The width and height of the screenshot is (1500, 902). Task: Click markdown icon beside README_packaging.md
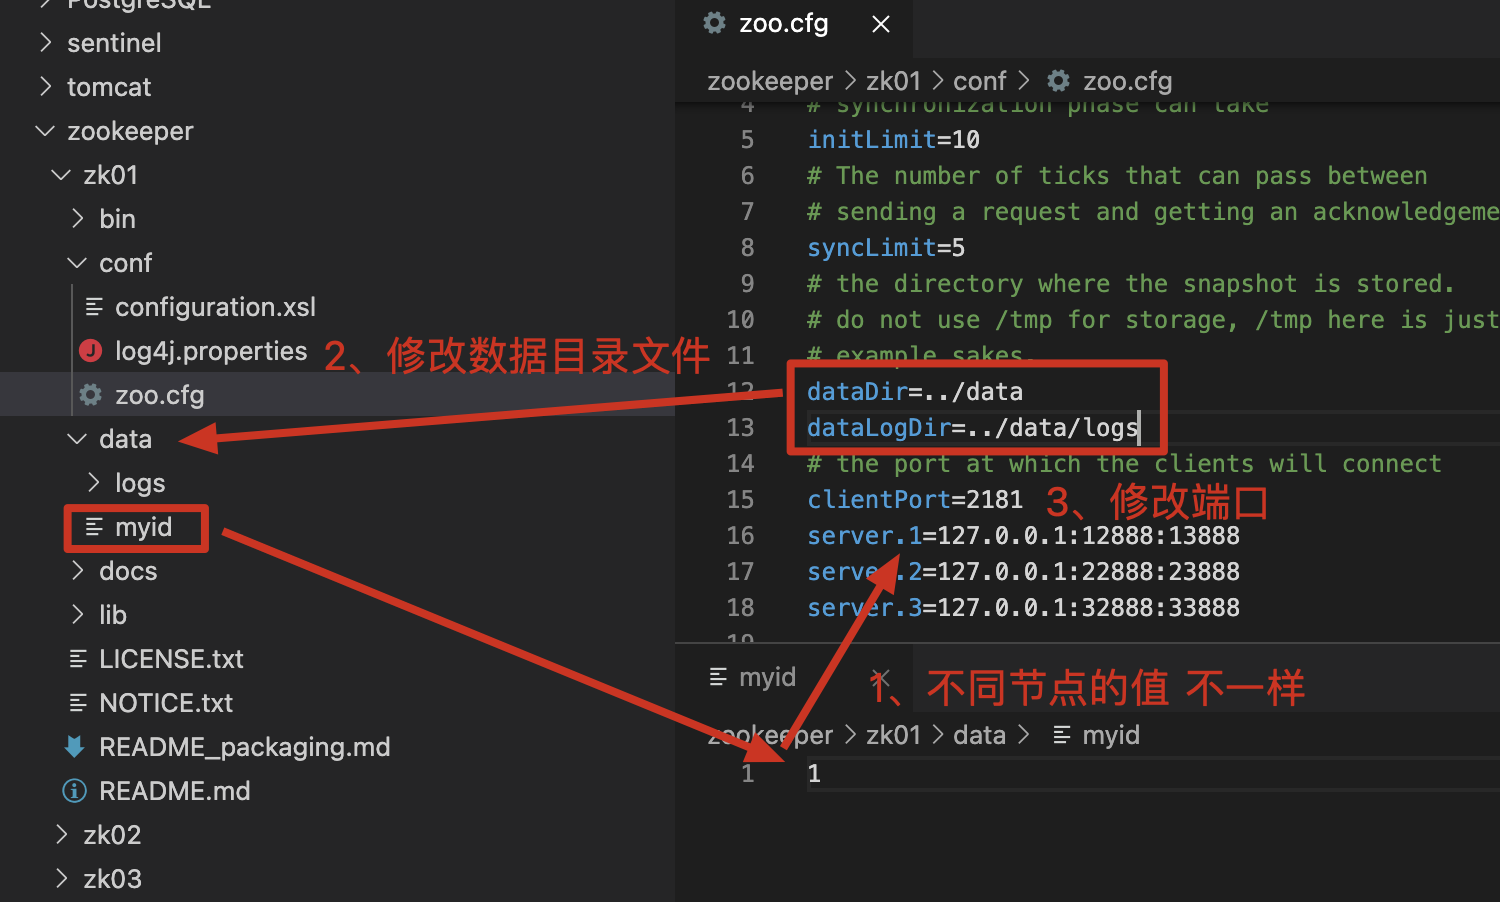coord(74,746)
